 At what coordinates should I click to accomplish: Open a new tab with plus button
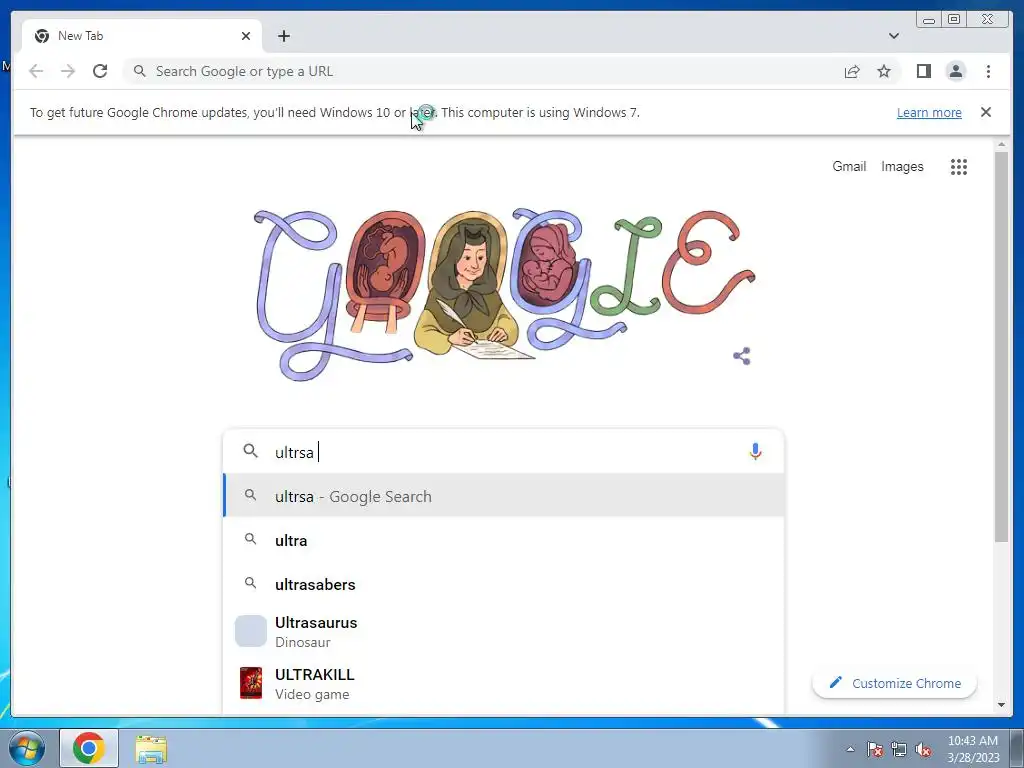pyautogui.click(x=283, y=36)
